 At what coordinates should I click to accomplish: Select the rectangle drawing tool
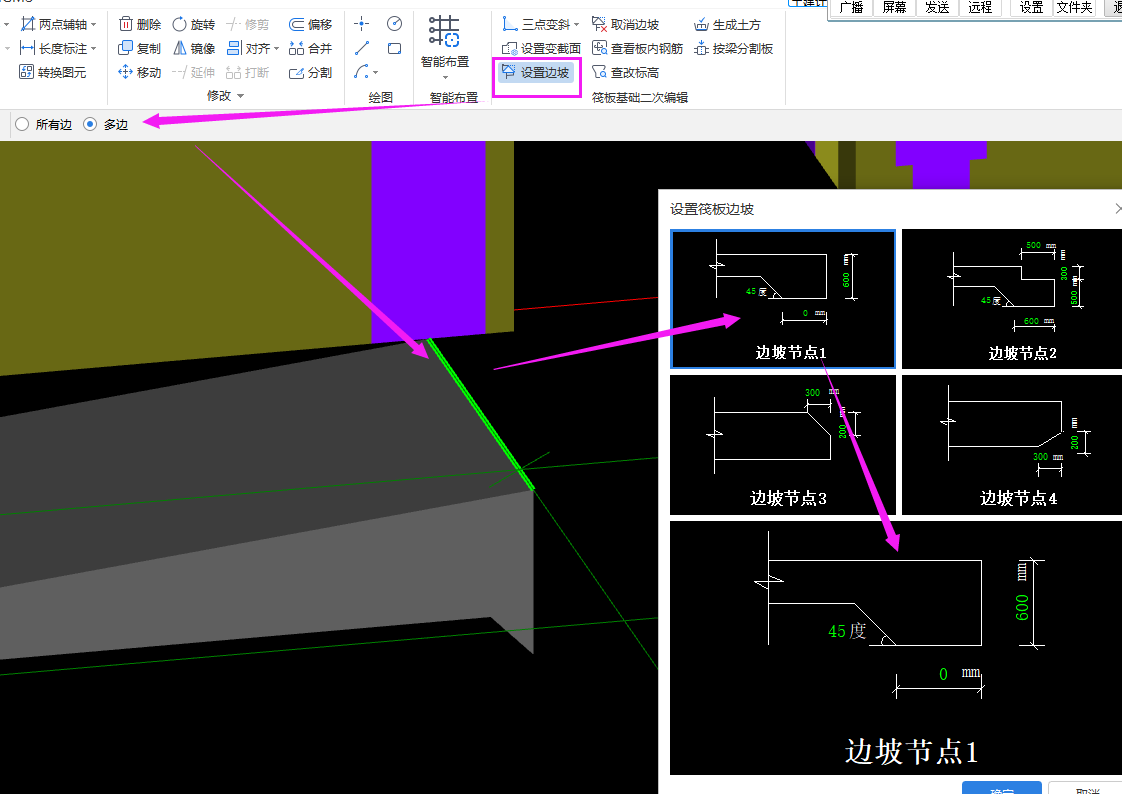click(x=394, y=49)
